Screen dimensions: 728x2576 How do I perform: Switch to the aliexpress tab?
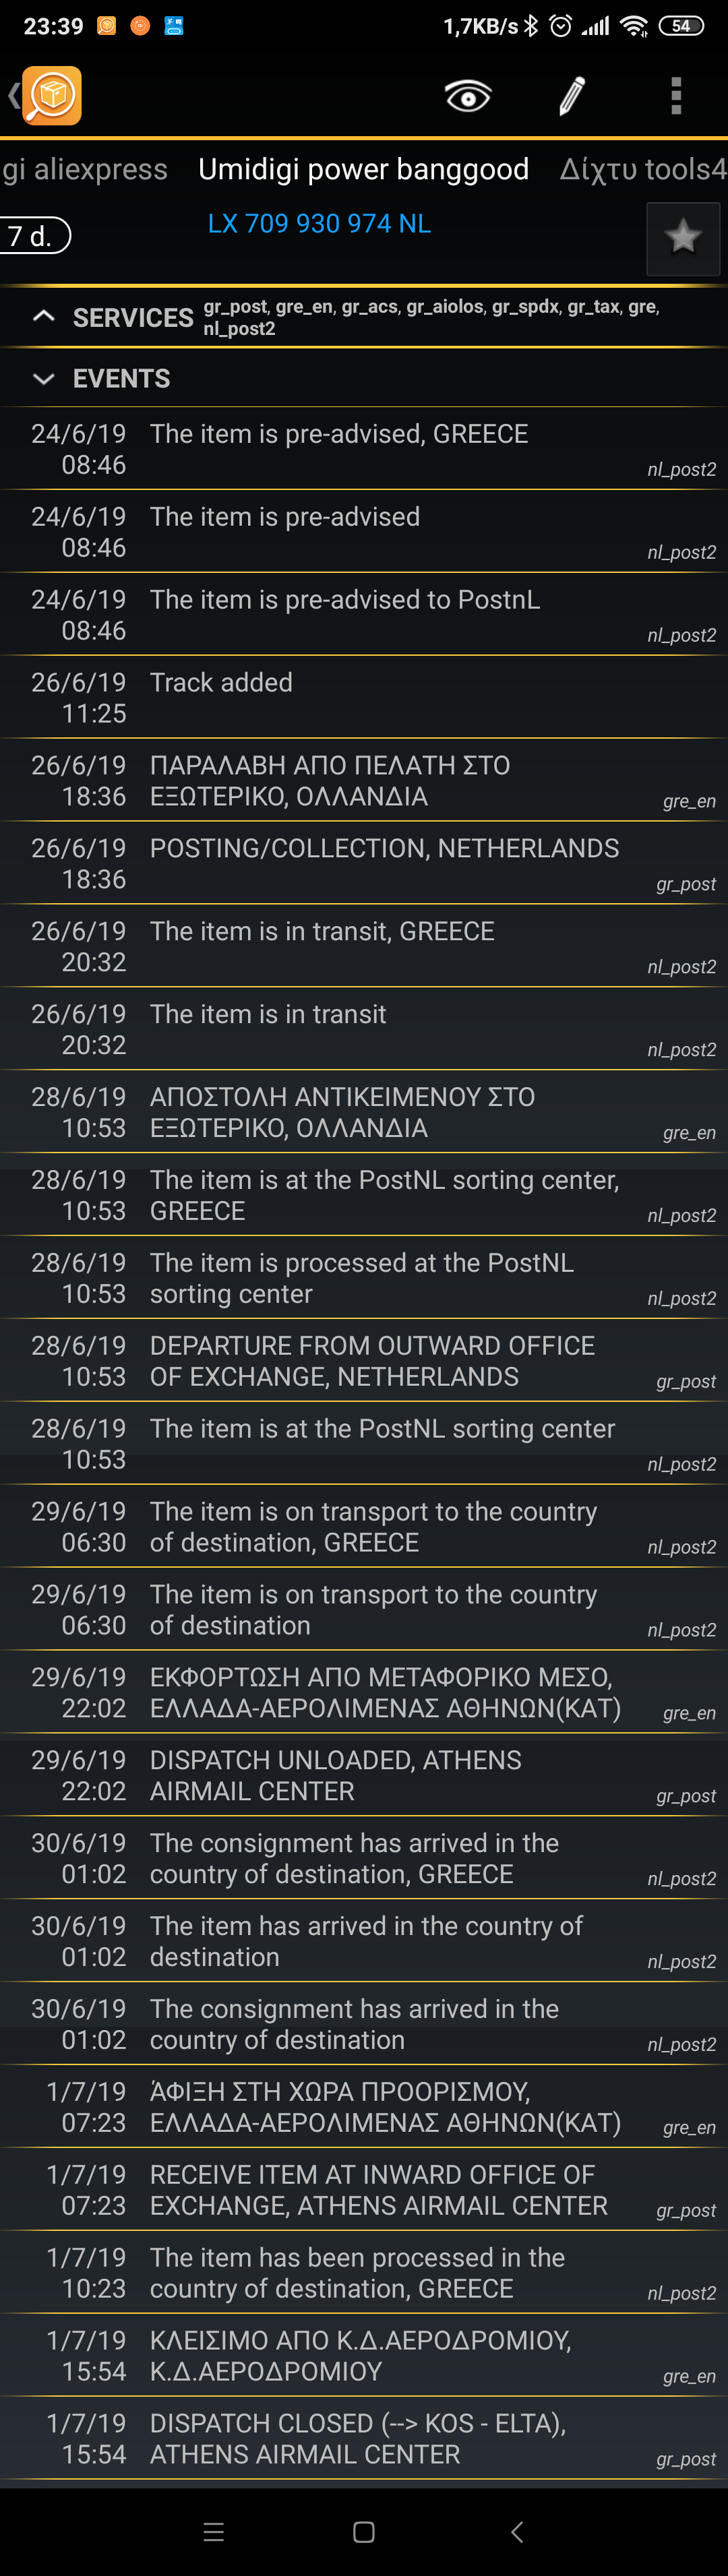coord(84,169)
